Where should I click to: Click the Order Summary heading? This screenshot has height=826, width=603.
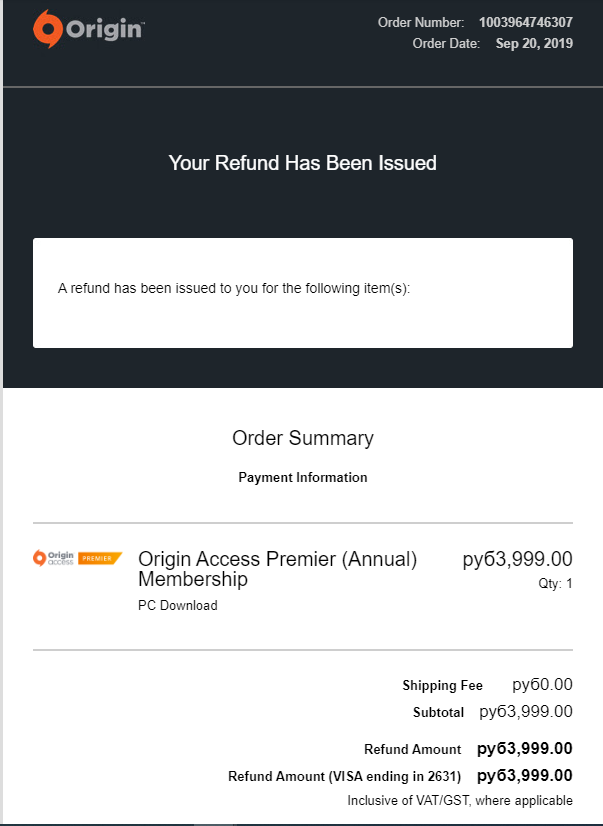(303, 438)
